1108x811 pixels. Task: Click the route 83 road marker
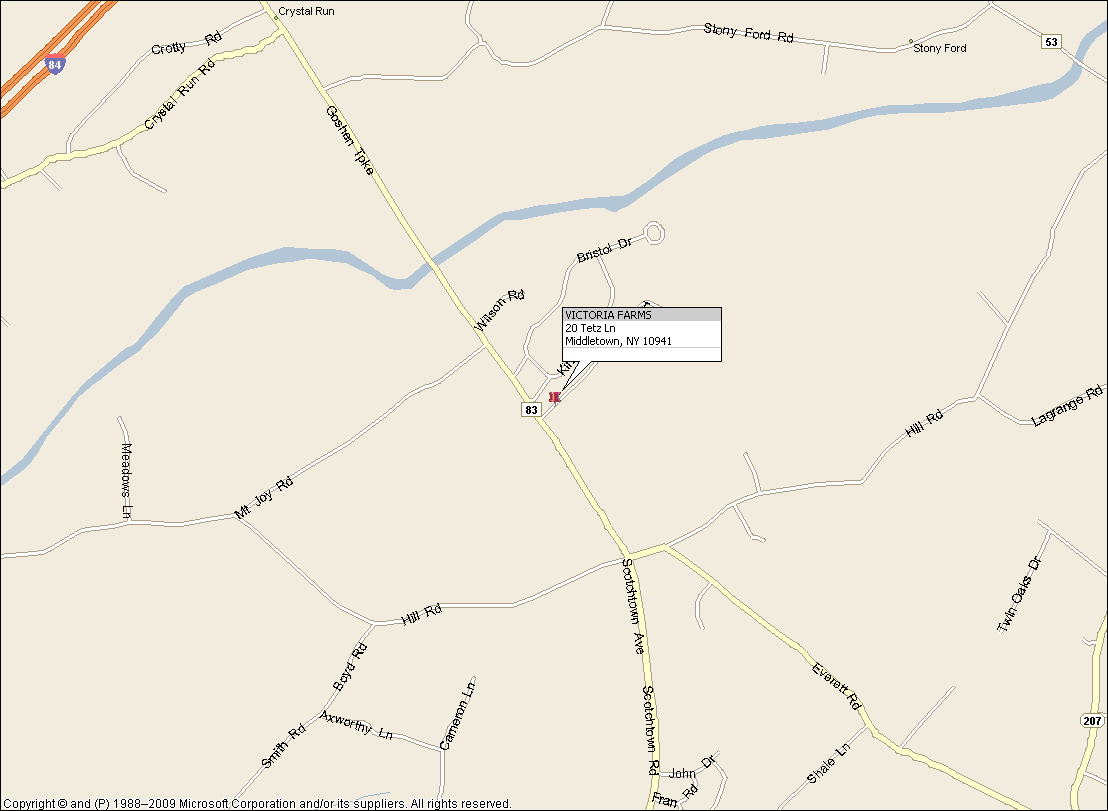531,410
